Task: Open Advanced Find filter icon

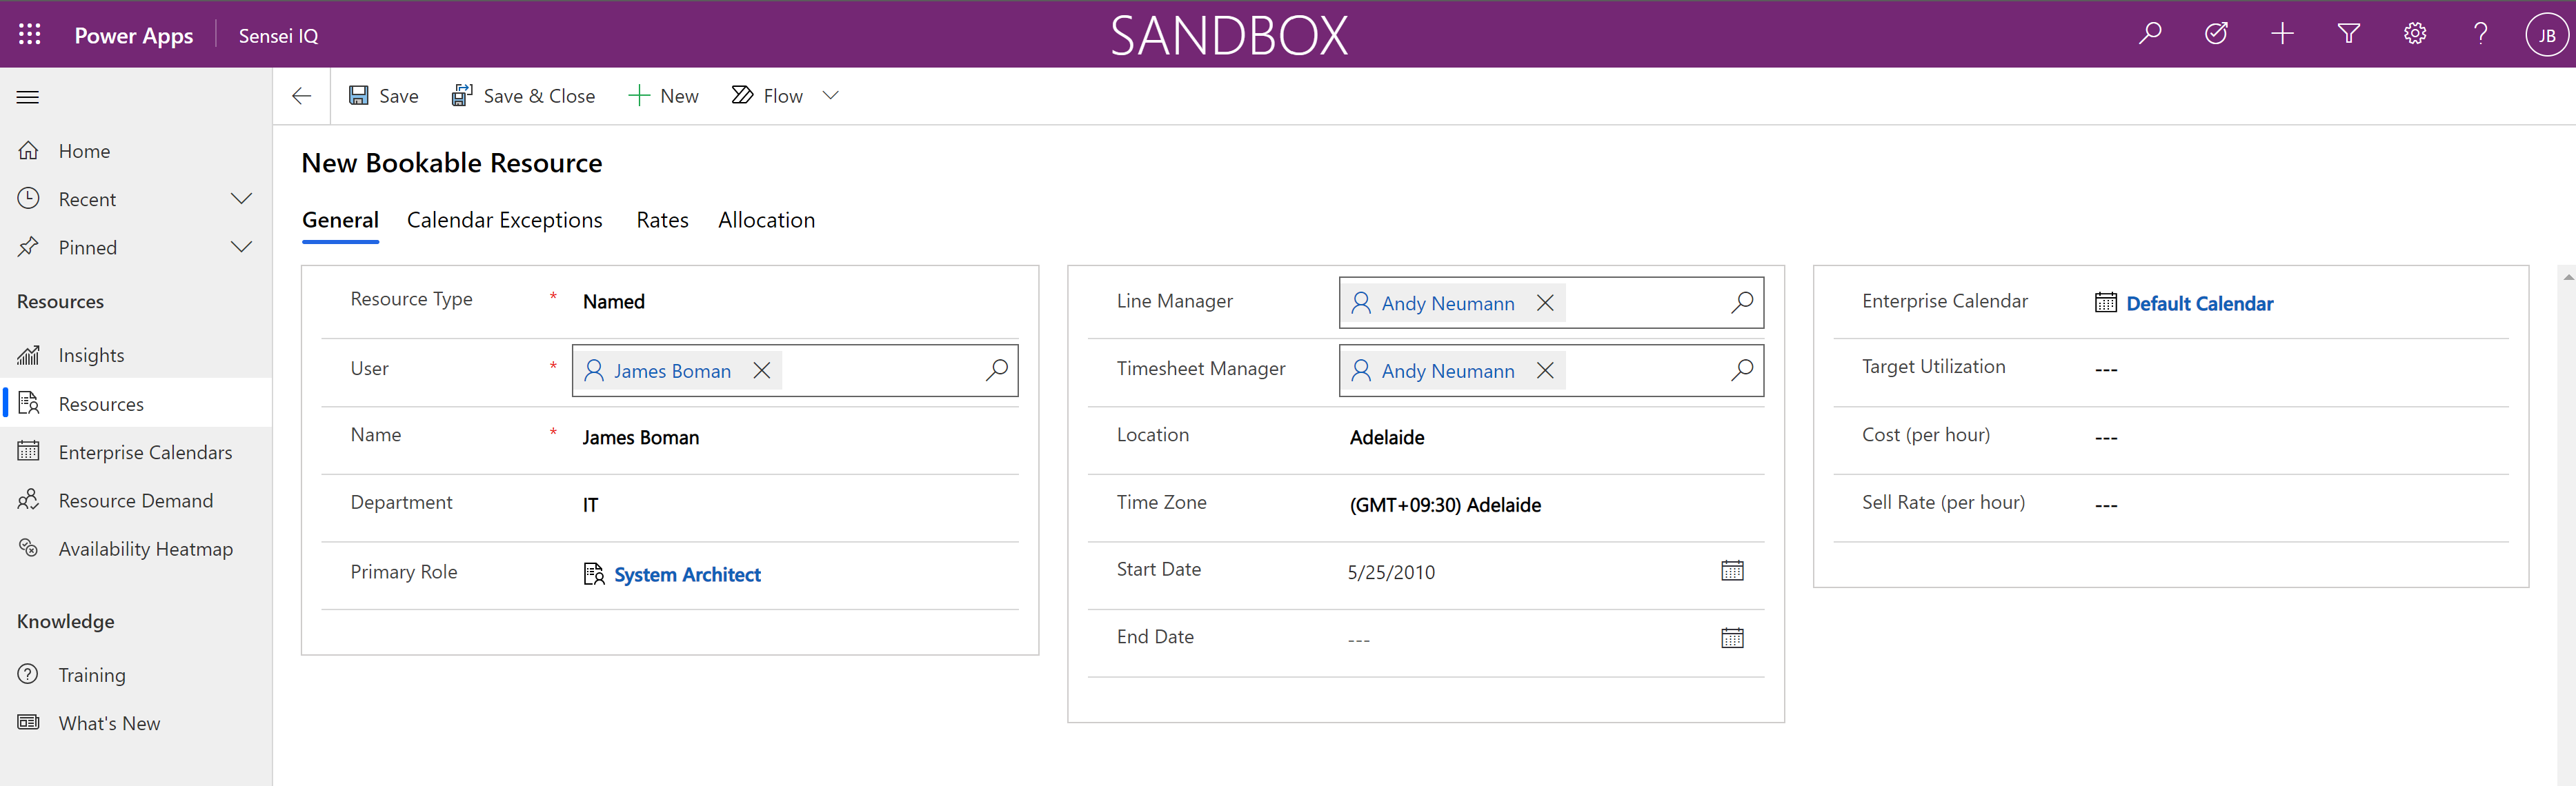Action: coord(2349,34)
